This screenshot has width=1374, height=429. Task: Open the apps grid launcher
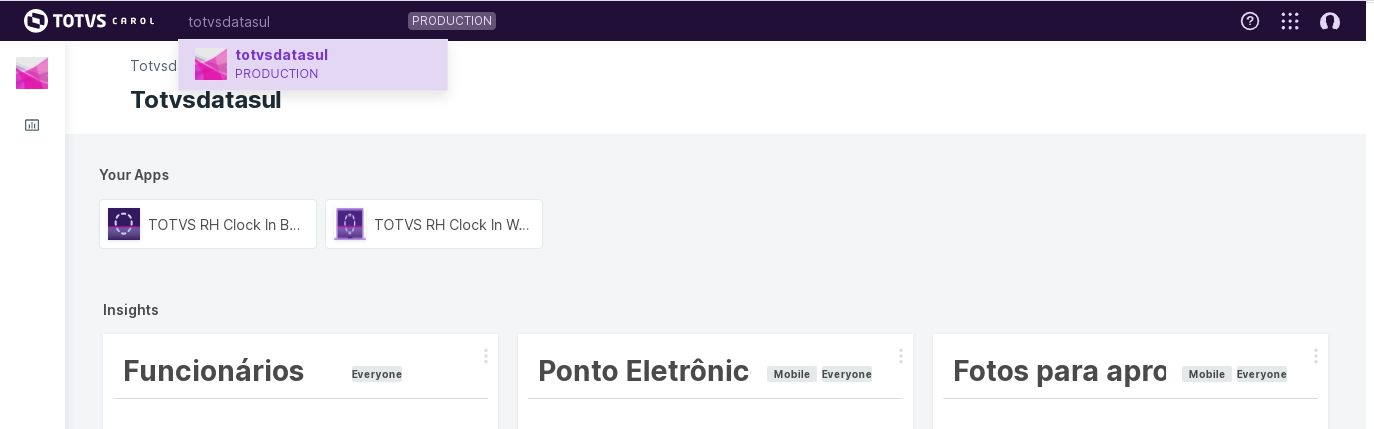(x=1290, y=21)
